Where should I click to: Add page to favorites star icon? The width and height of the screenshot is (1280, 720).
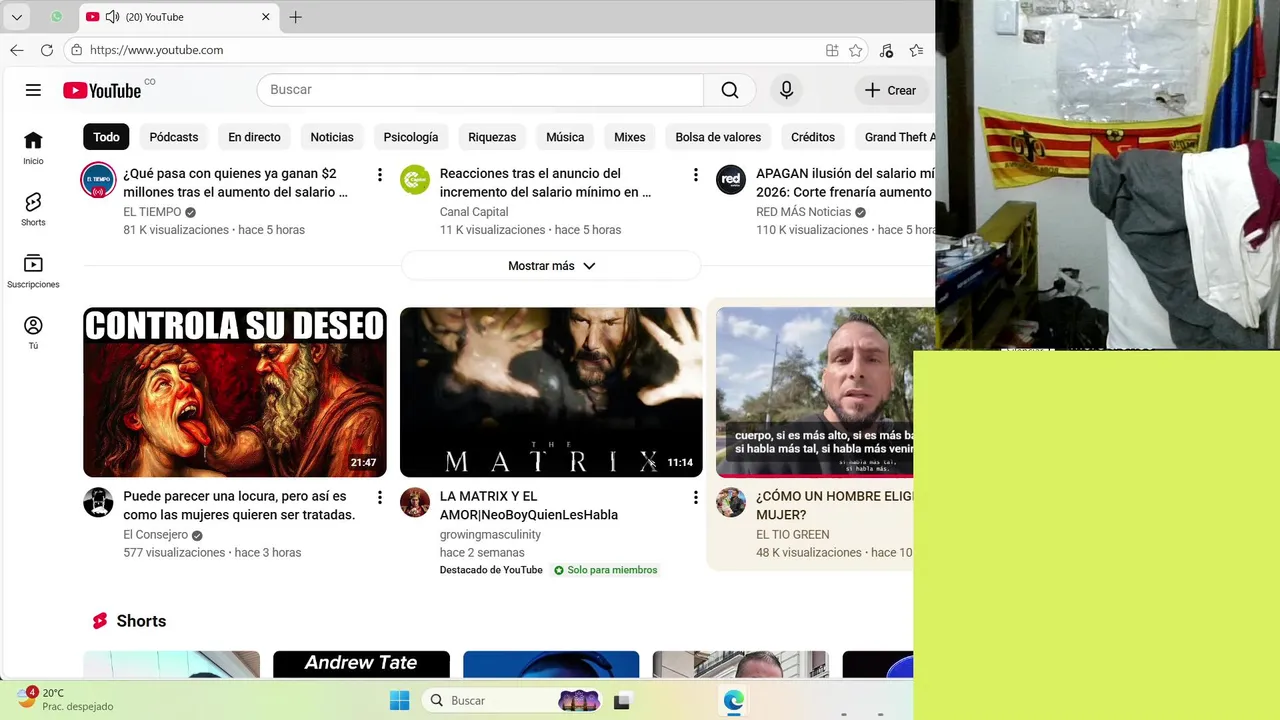point(856,50)
